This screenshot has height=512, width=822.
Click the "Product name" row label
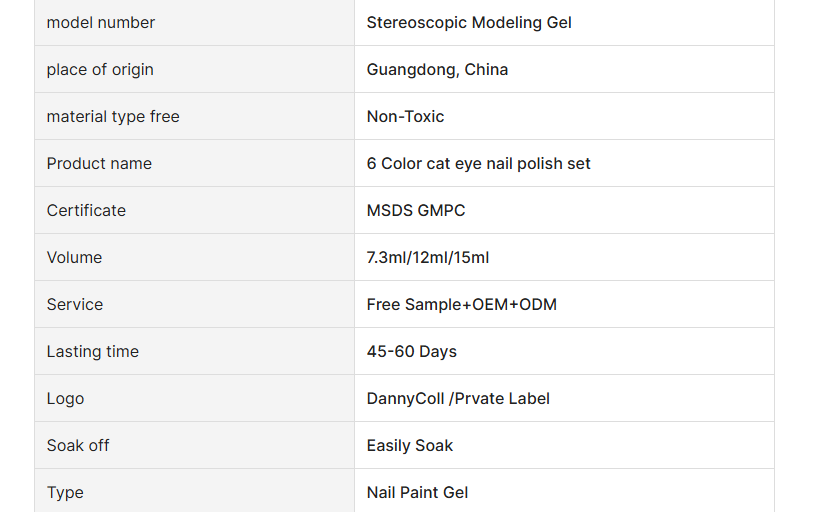pos(99,164)
